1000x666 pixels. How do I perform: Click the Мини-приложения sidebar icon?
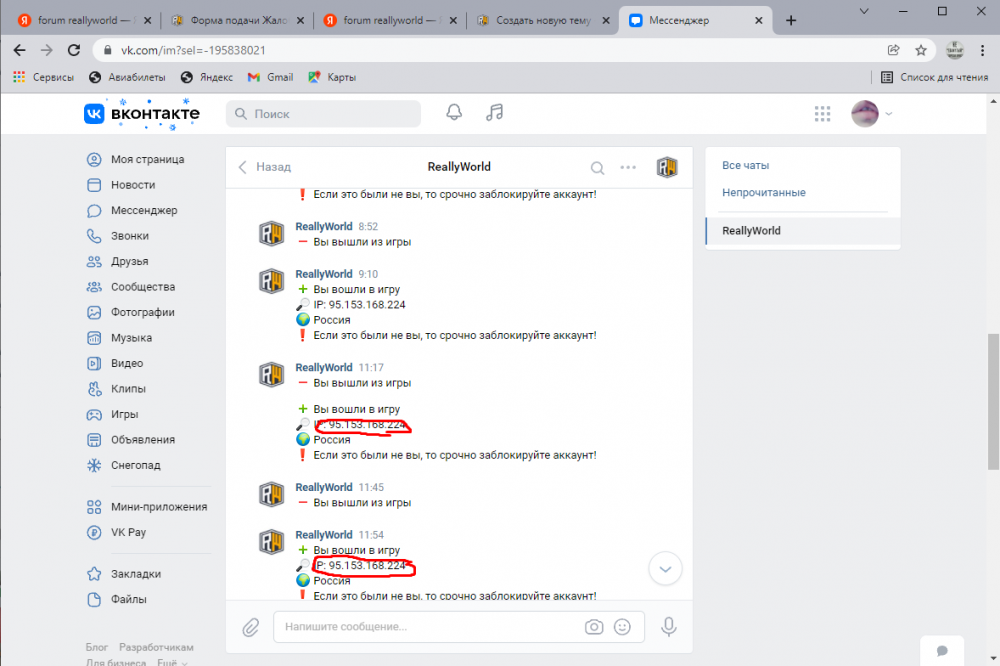click(x=94, y=507)
